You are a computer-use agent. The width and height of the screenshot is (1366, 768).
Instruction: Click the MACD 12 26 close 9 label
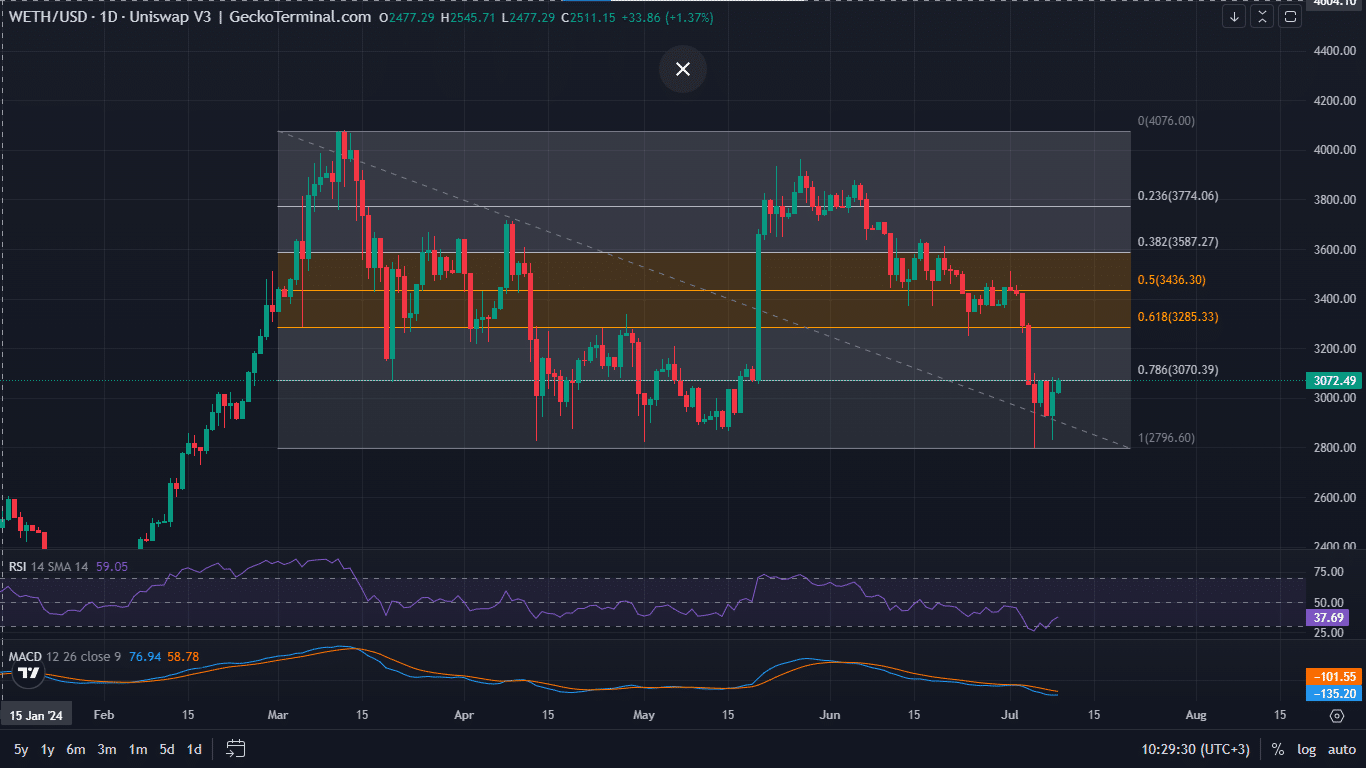coord(65,656)
